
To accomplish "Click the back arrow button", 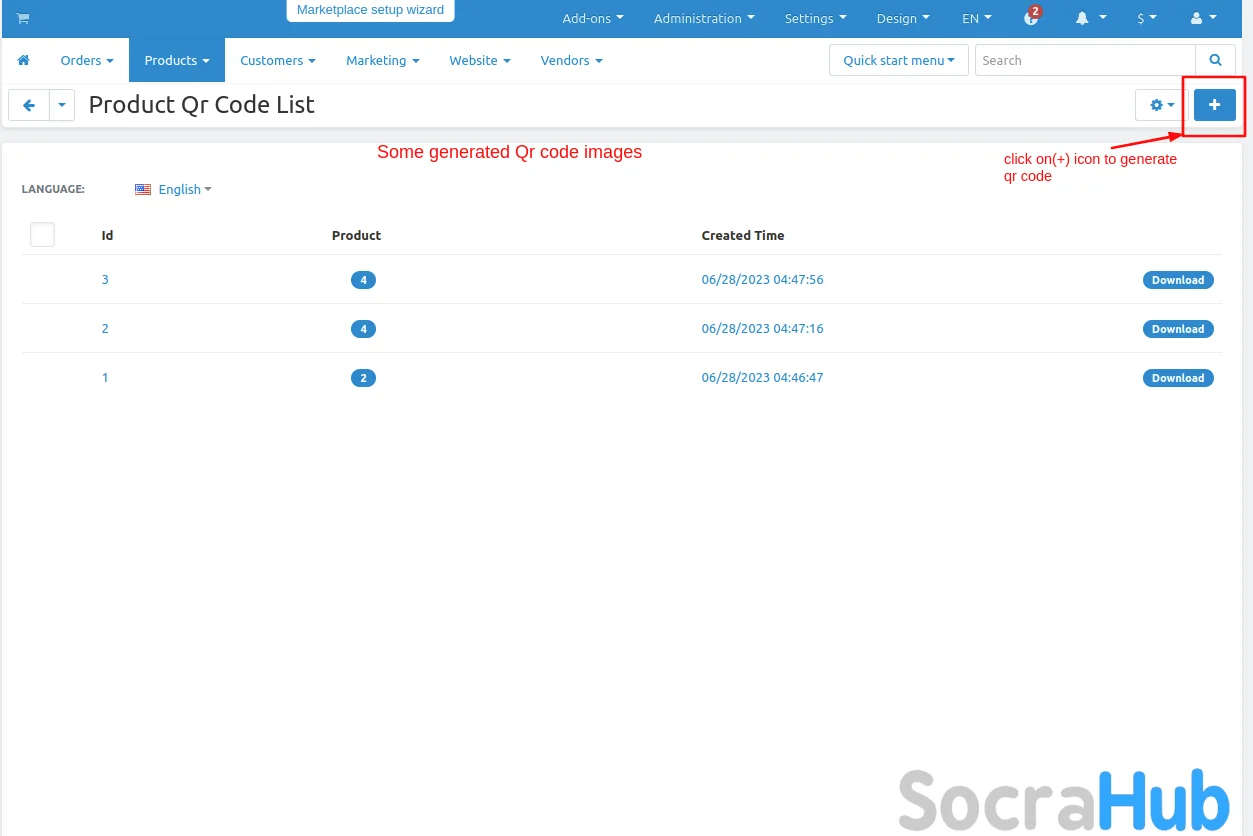I will 29,105.
